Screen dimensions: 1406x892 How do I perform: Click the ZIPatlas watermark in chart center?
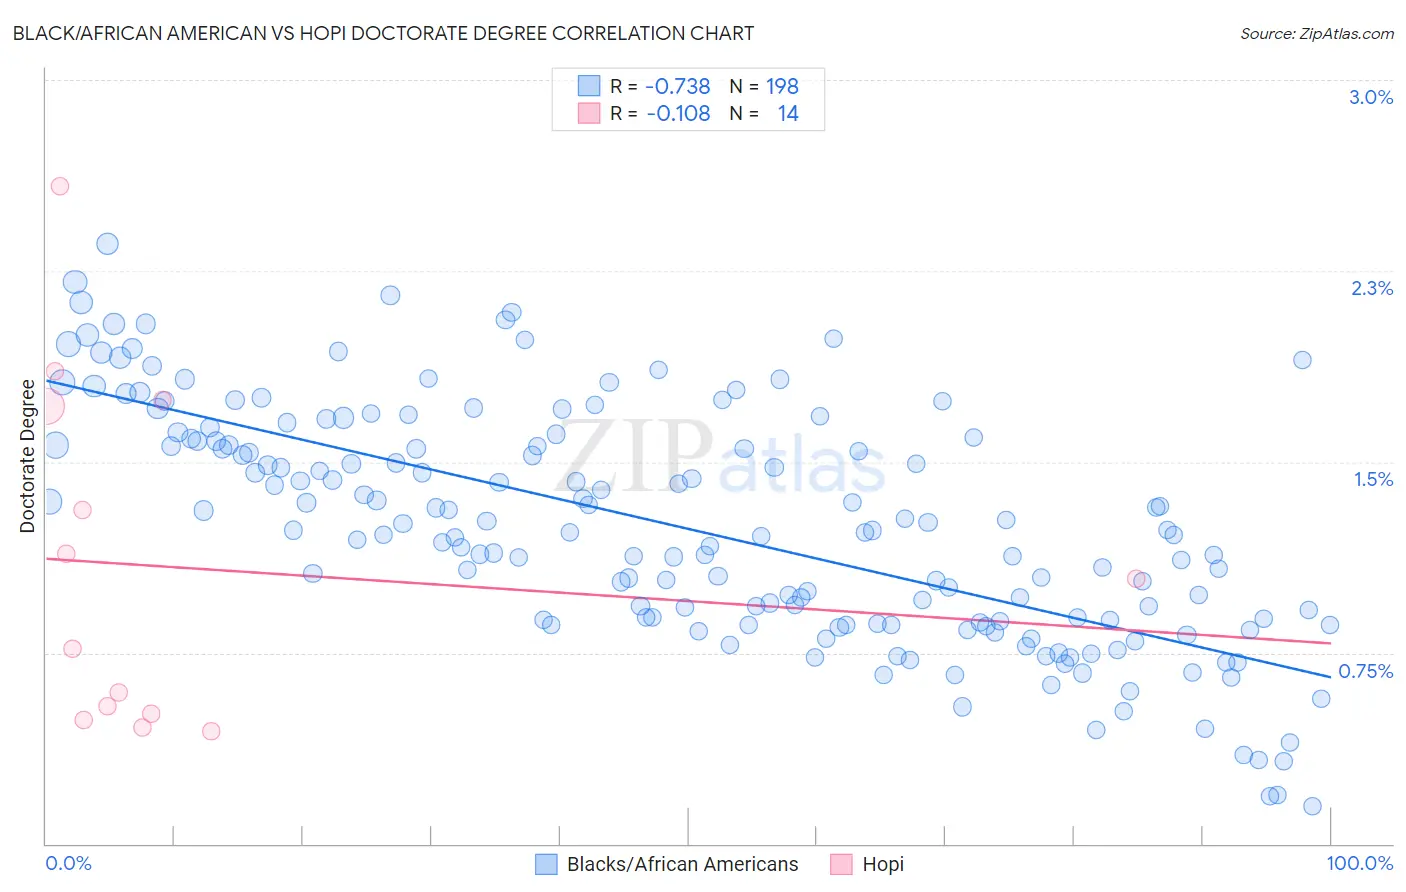(x=720, y=457)
